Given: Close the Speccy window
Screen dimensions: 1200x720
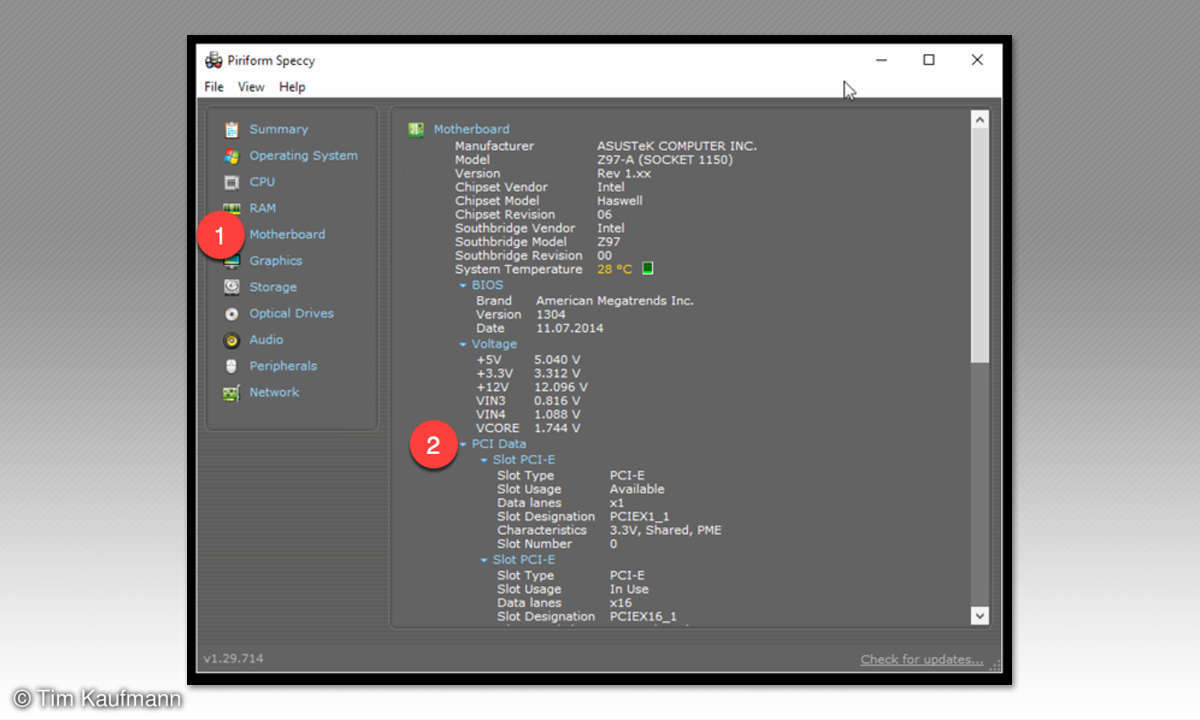Looking at the screenshot, I should pos(977,60).
